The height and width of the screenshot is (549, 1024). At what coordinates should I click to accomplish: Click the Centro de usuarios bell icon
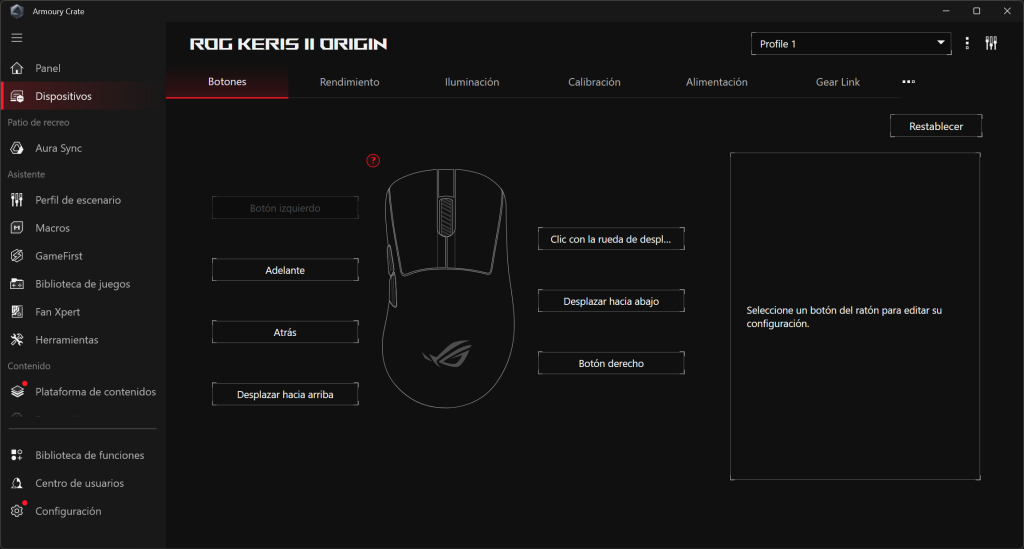pos(17,483)
